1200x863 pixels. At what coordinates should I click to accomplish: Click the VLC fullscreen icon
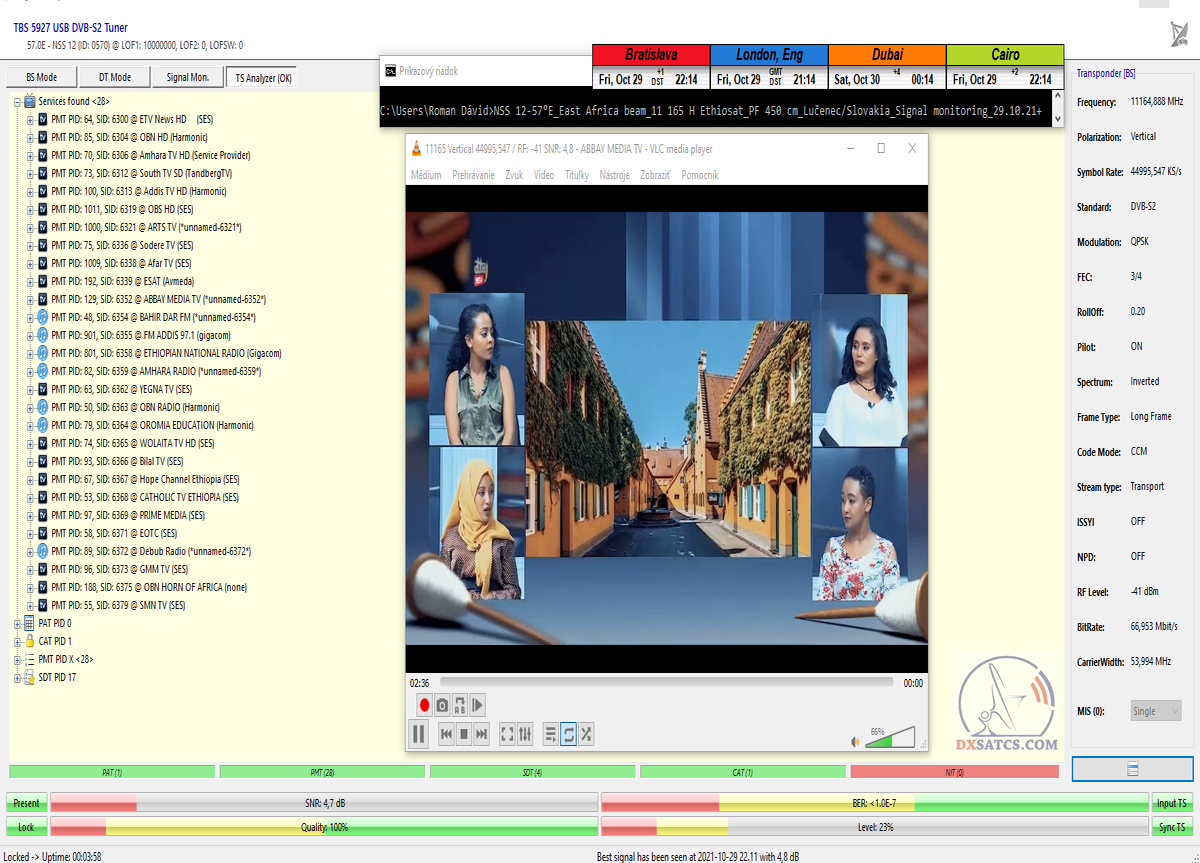(x=507, y=734)
